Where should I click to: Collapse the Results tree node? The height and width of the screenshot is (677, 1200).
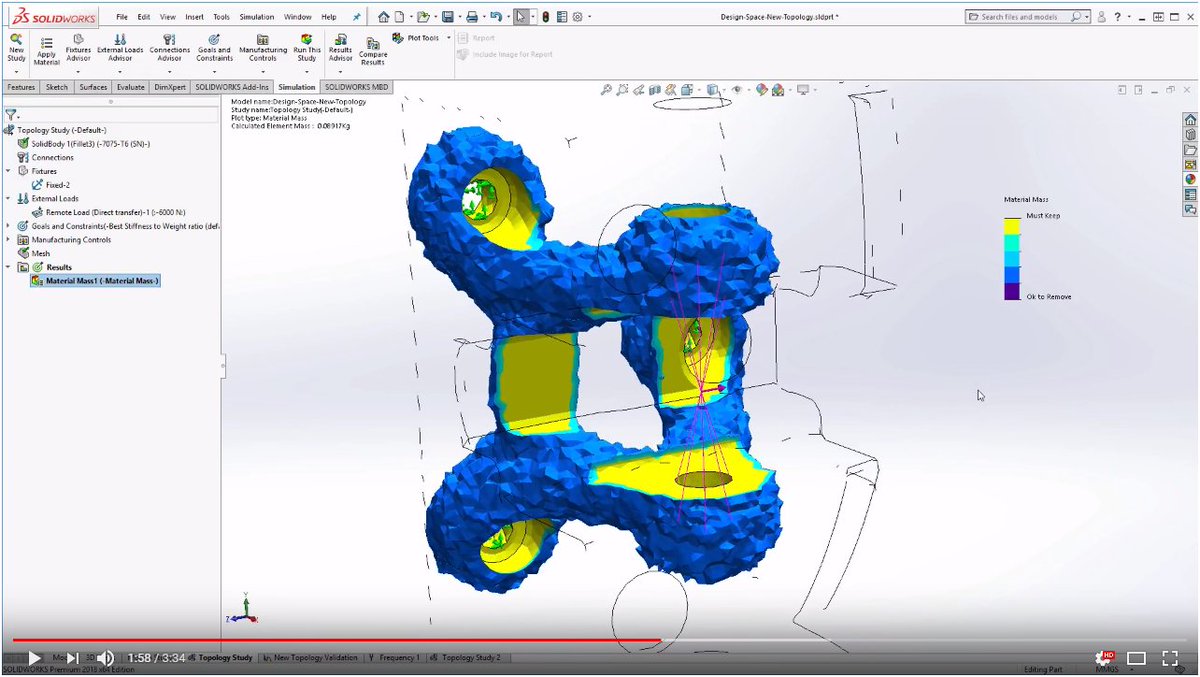click(x=9, y=267)
